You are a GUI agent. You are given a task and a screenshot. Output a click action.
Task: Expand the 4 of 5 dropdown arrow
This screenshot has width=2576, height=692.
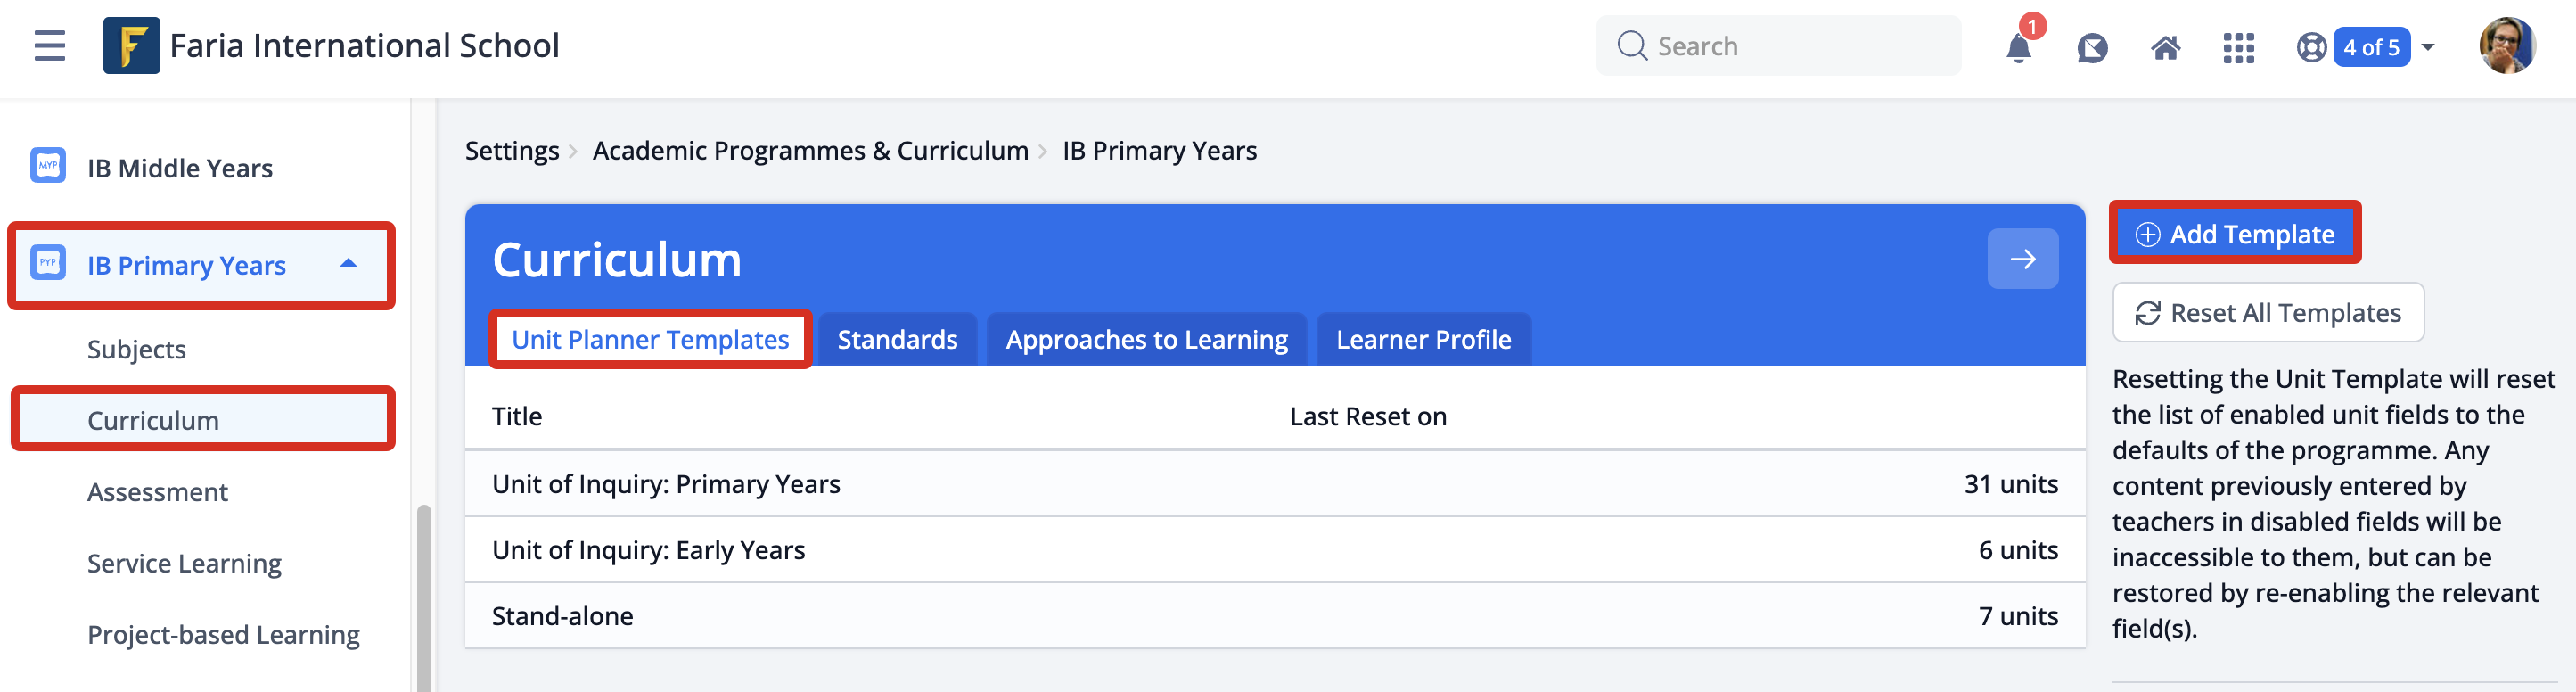click(x=2427, y=47)
